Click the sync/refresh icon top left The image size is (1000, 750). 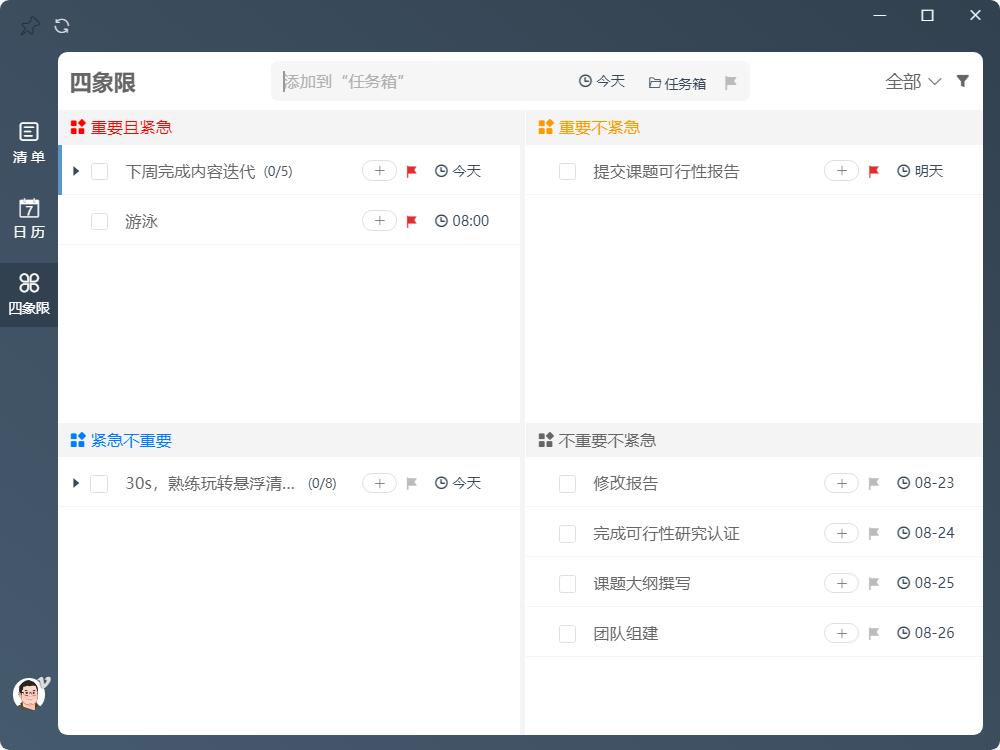[61, 26]
